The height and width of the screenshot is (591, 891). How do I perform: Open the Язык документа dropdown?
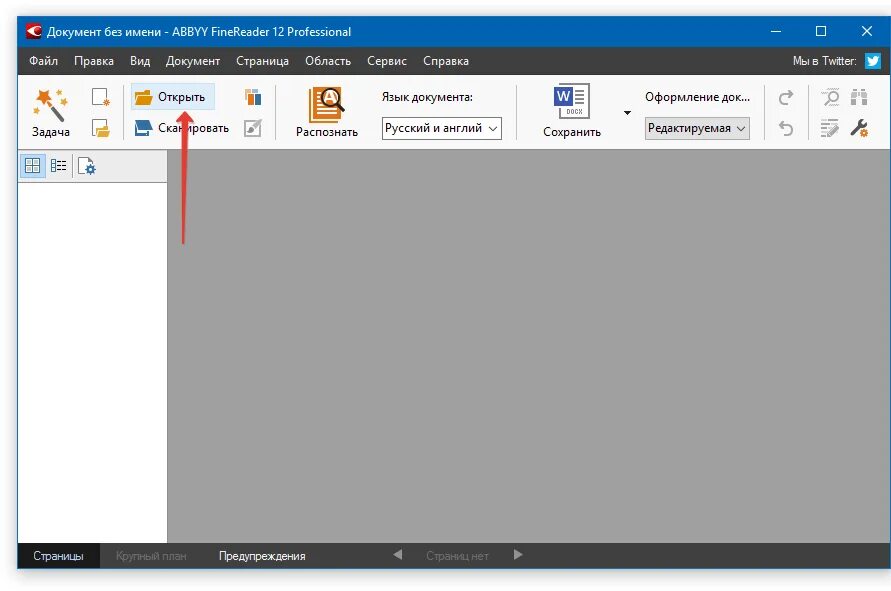pos(442,128)
